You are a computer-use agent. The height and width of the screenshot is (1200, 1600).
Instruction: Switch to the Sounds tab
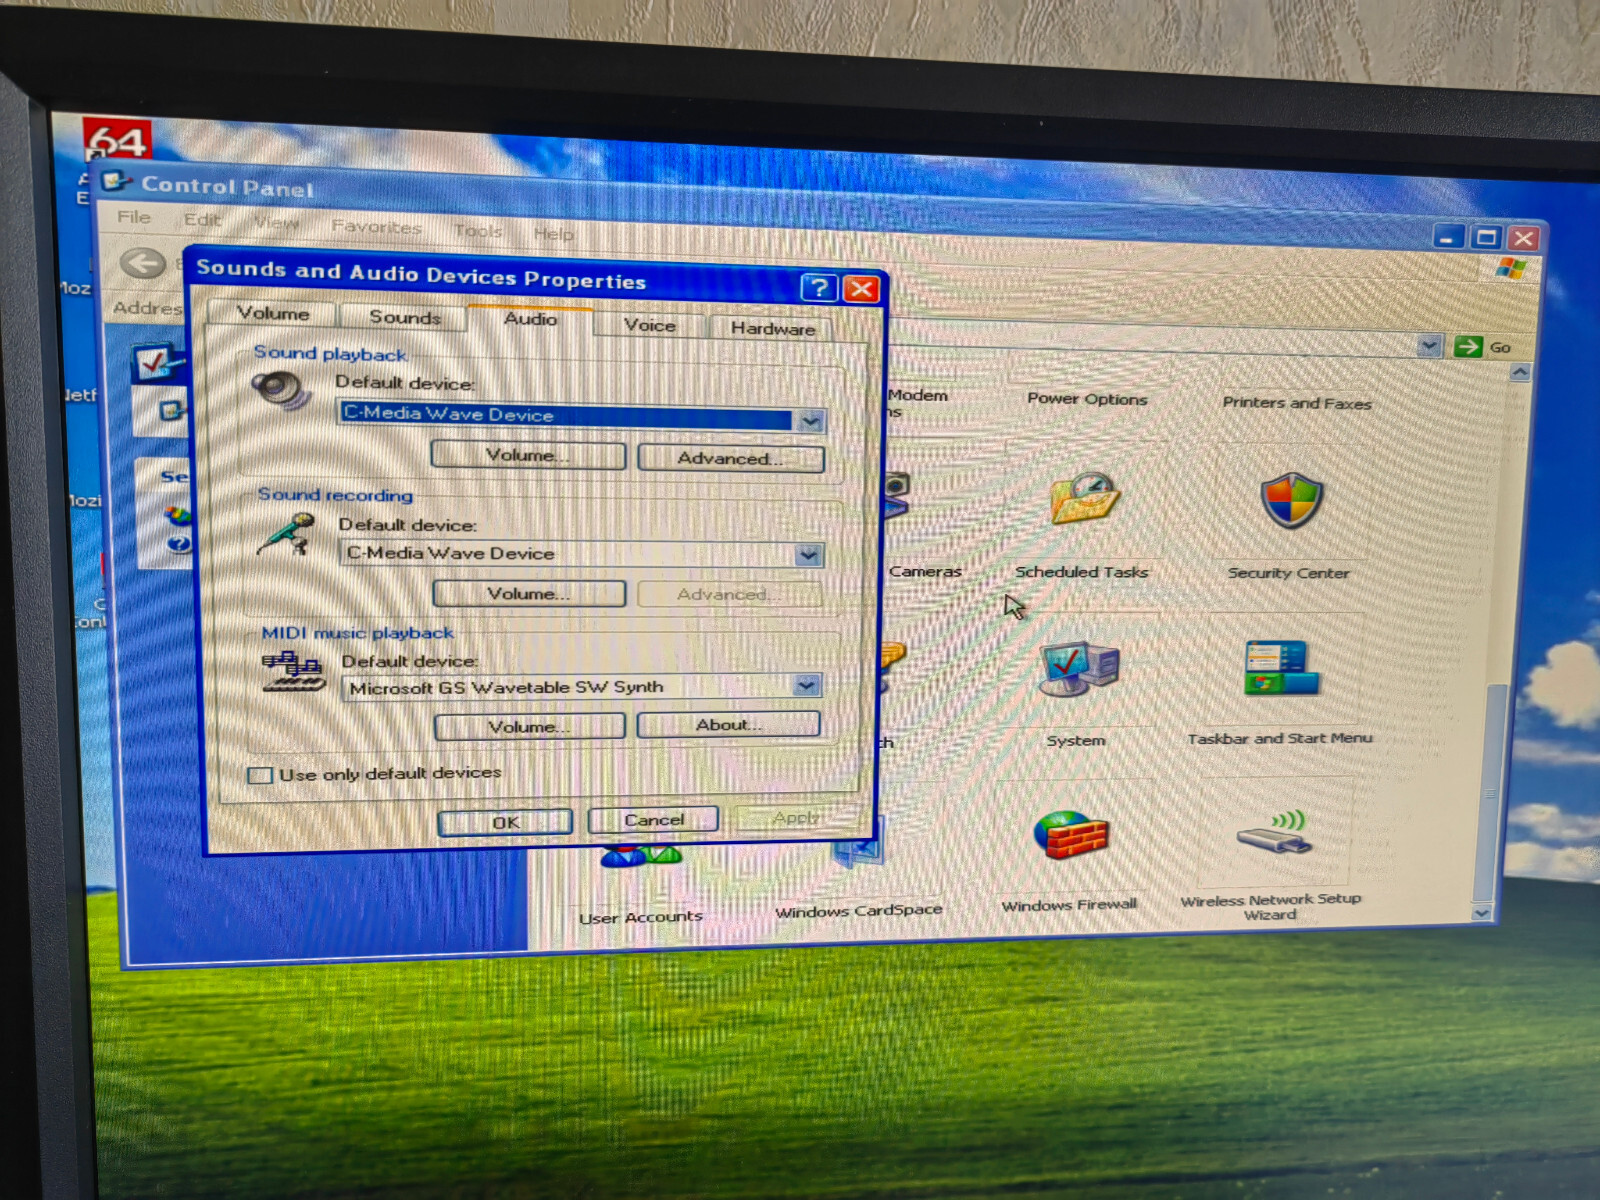point(405,317)
